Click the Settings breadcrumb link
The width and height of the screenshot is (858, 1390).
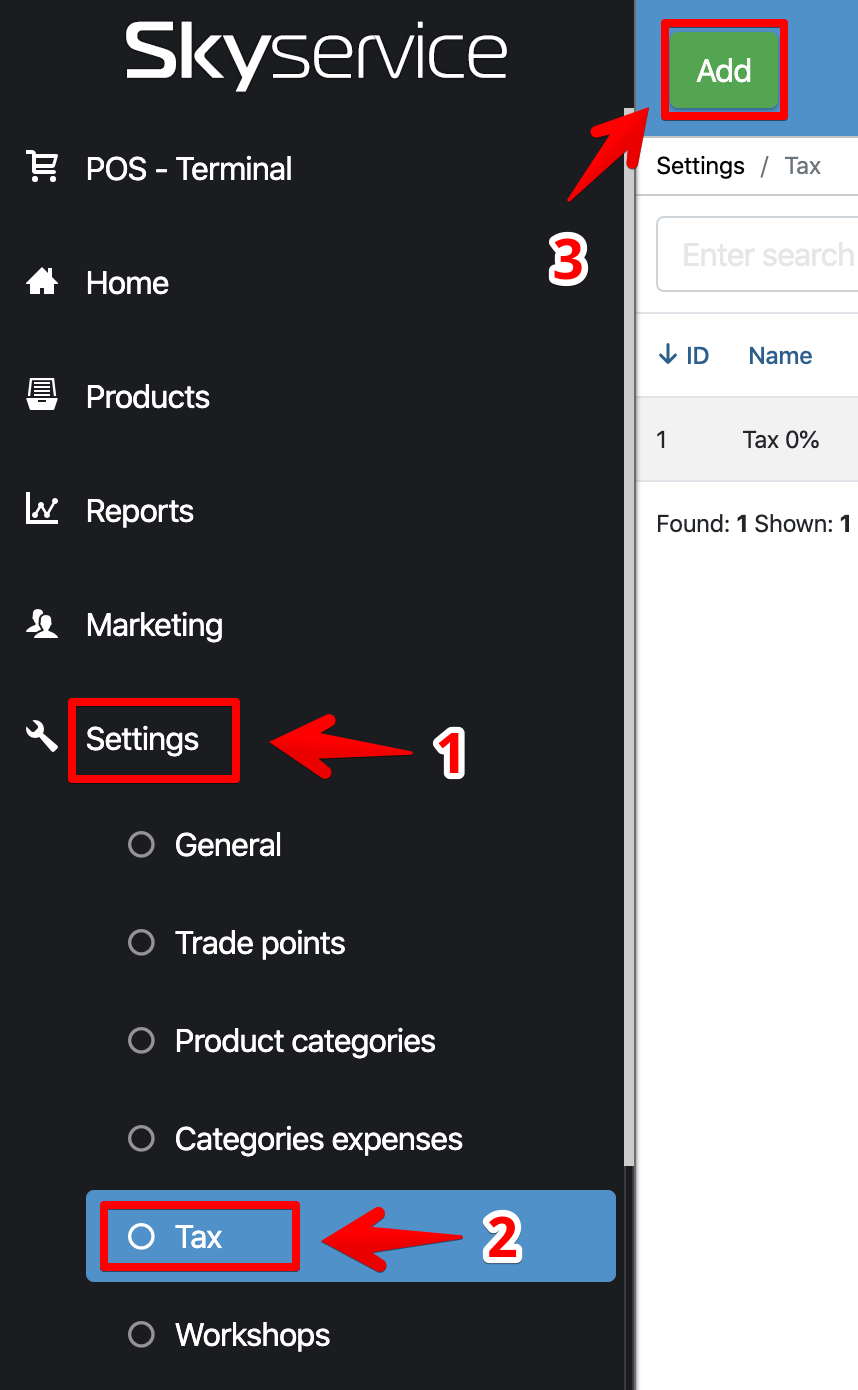click(700, 166)
